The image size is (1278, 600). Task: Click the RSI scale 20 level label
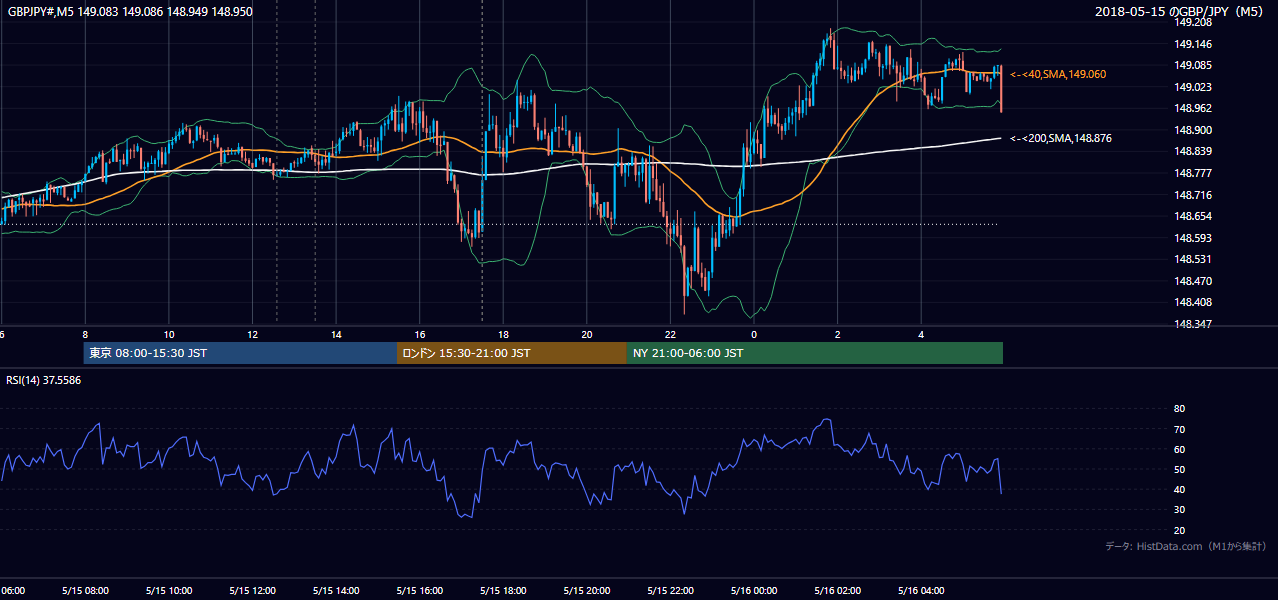point(1179,530)
